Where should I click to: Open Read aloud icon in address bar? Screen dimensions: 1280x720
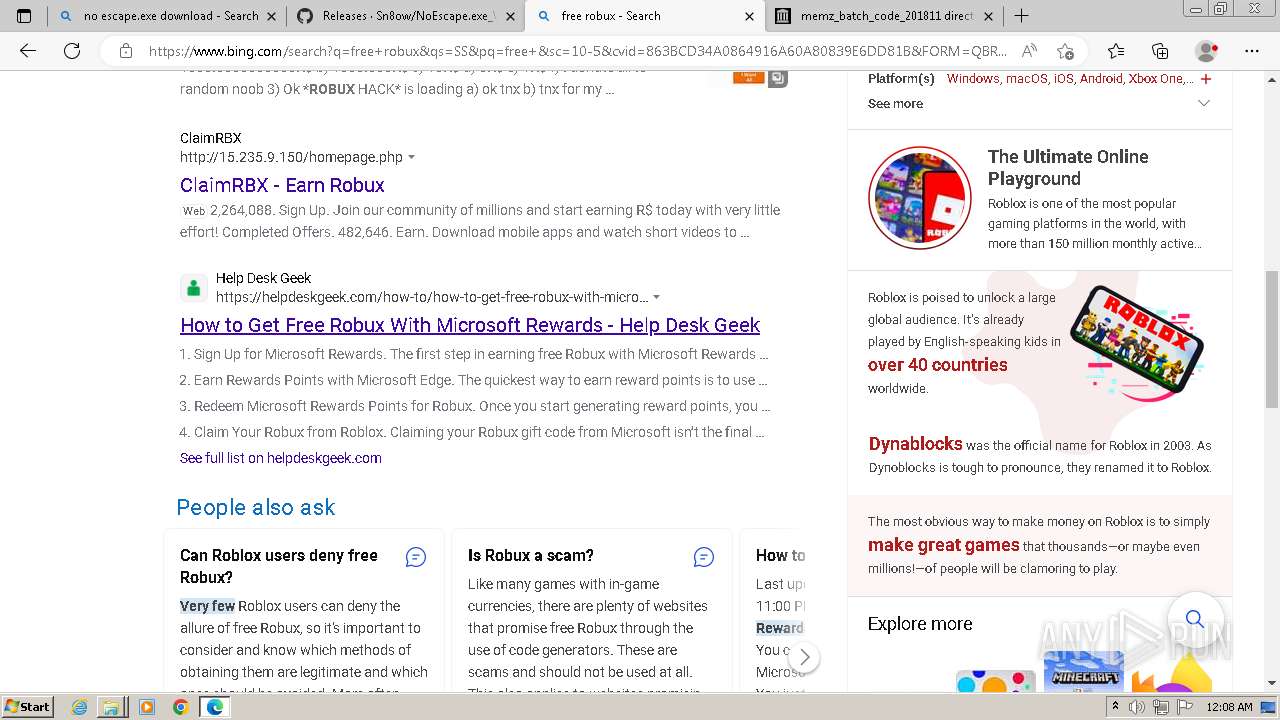pos(1028,51)
